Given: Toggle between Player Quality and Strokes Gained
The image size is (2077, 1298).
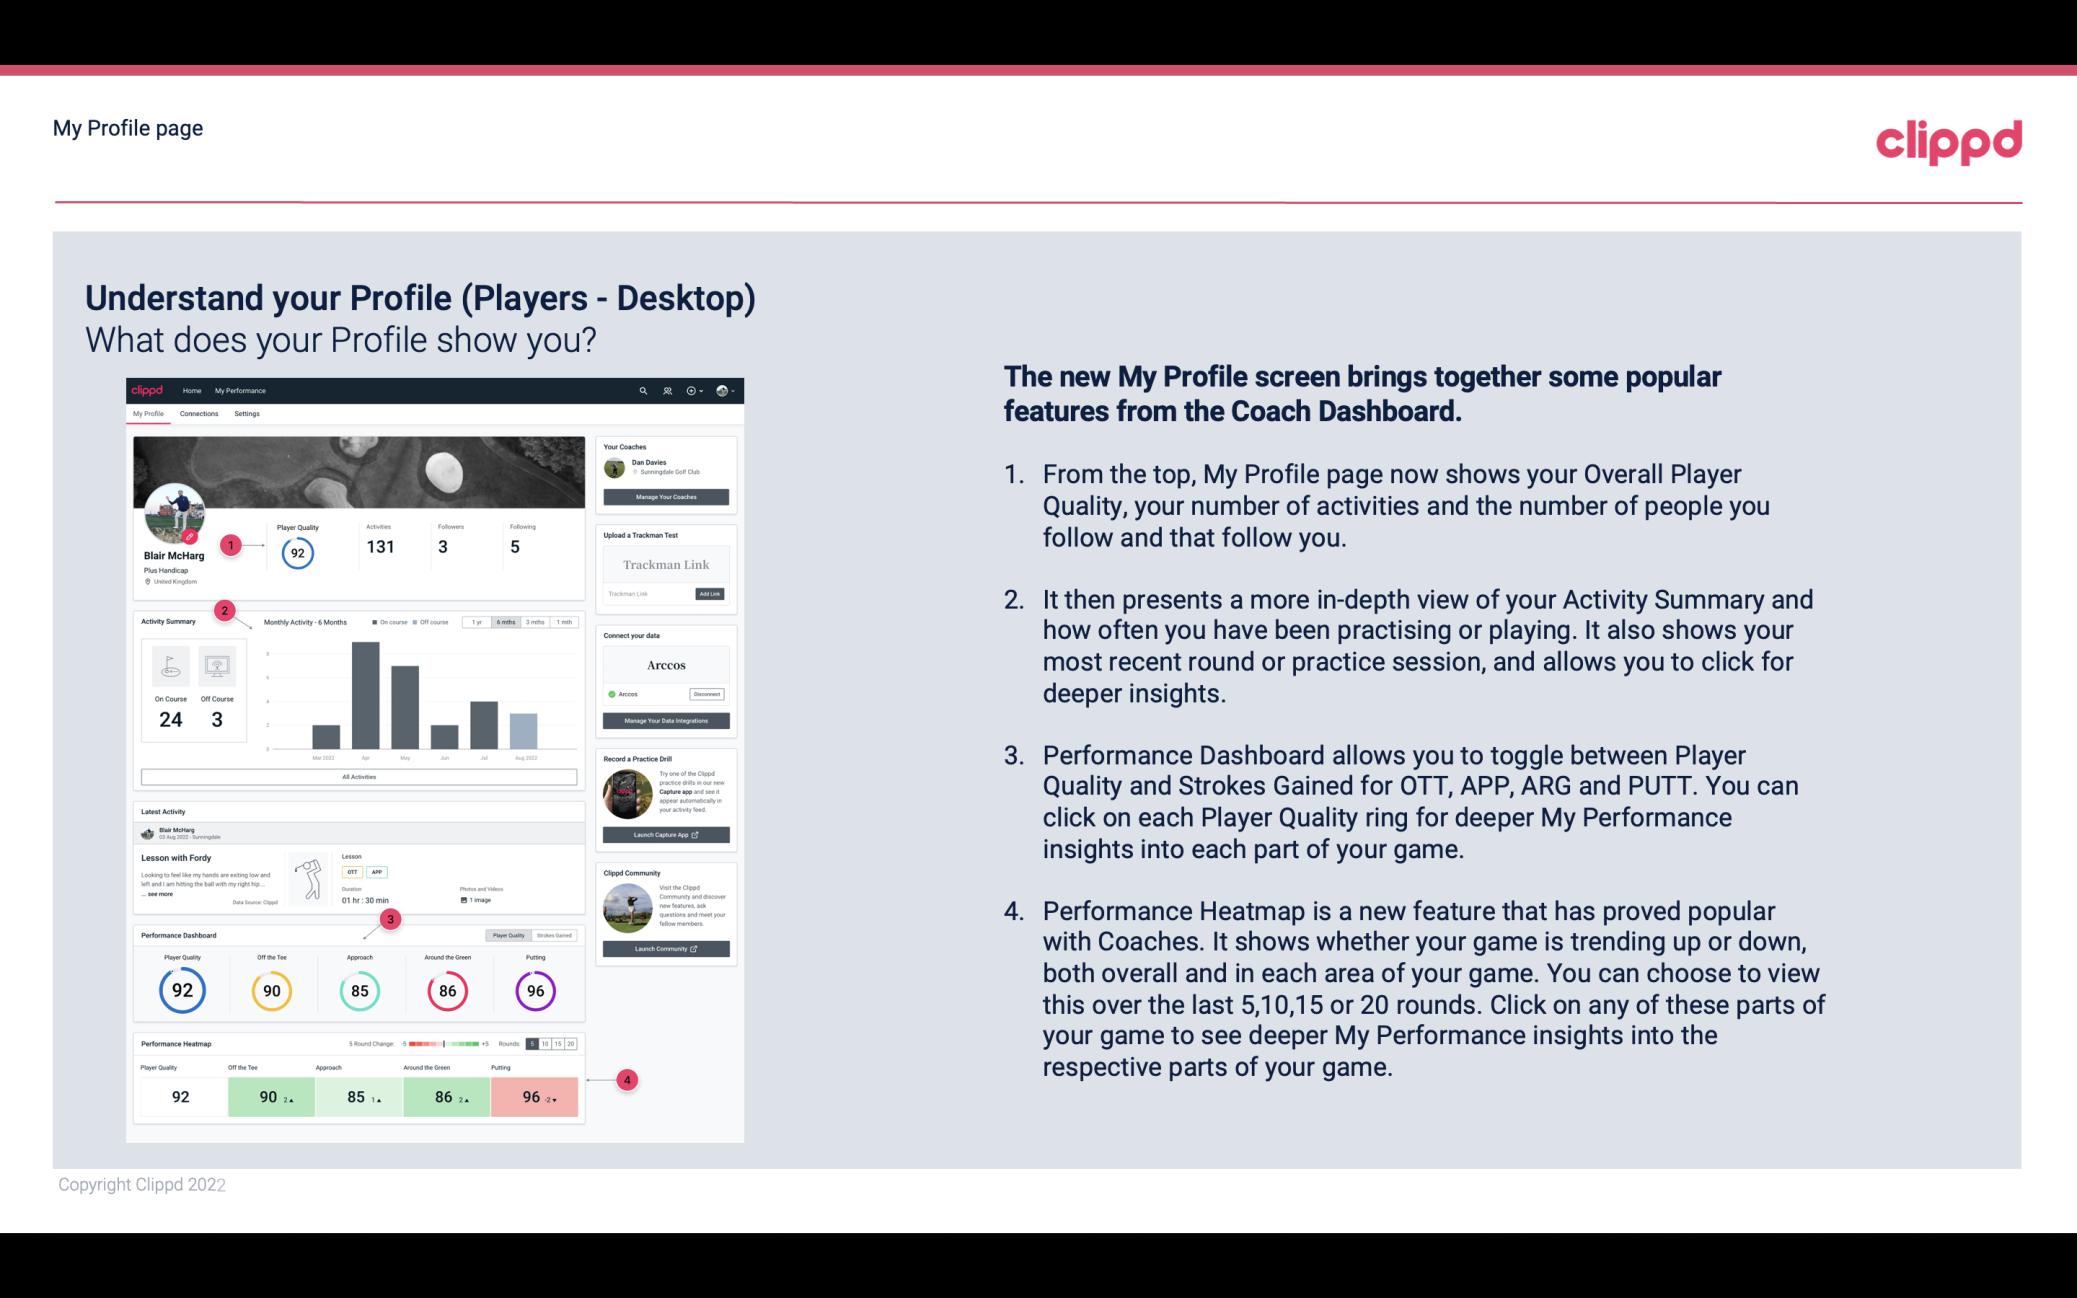Looking at the screenshot, I should [531, 935].
